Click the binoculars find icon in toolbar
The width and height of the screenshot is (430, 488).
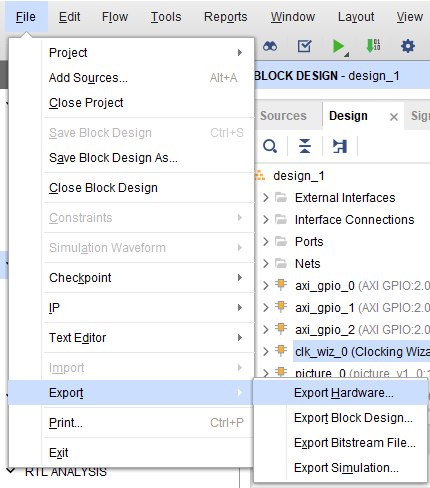270,46
